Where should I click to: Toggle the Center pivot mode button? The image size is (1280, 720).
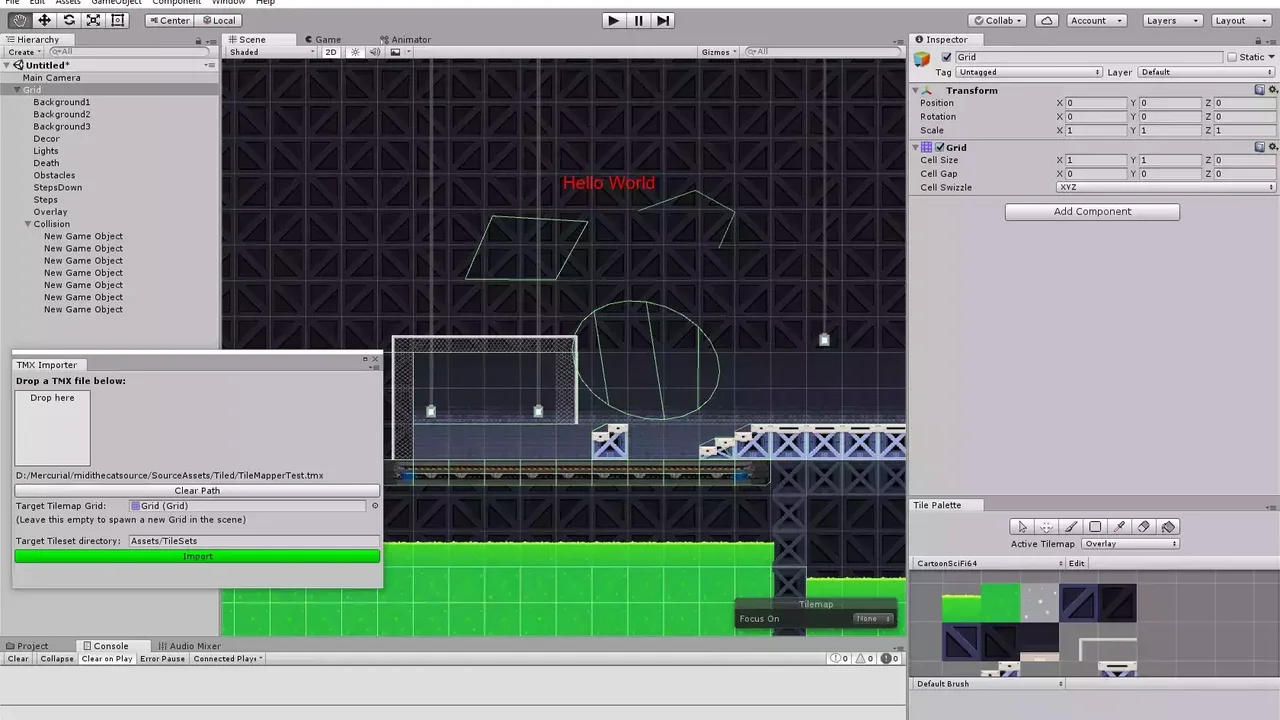(168, 20)
